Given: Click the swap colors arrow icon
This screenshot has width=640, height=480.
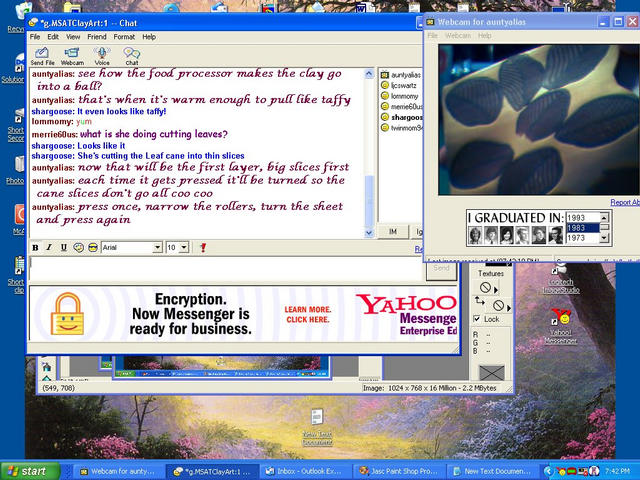Looking at the screenshot, I should pos(480,301).
